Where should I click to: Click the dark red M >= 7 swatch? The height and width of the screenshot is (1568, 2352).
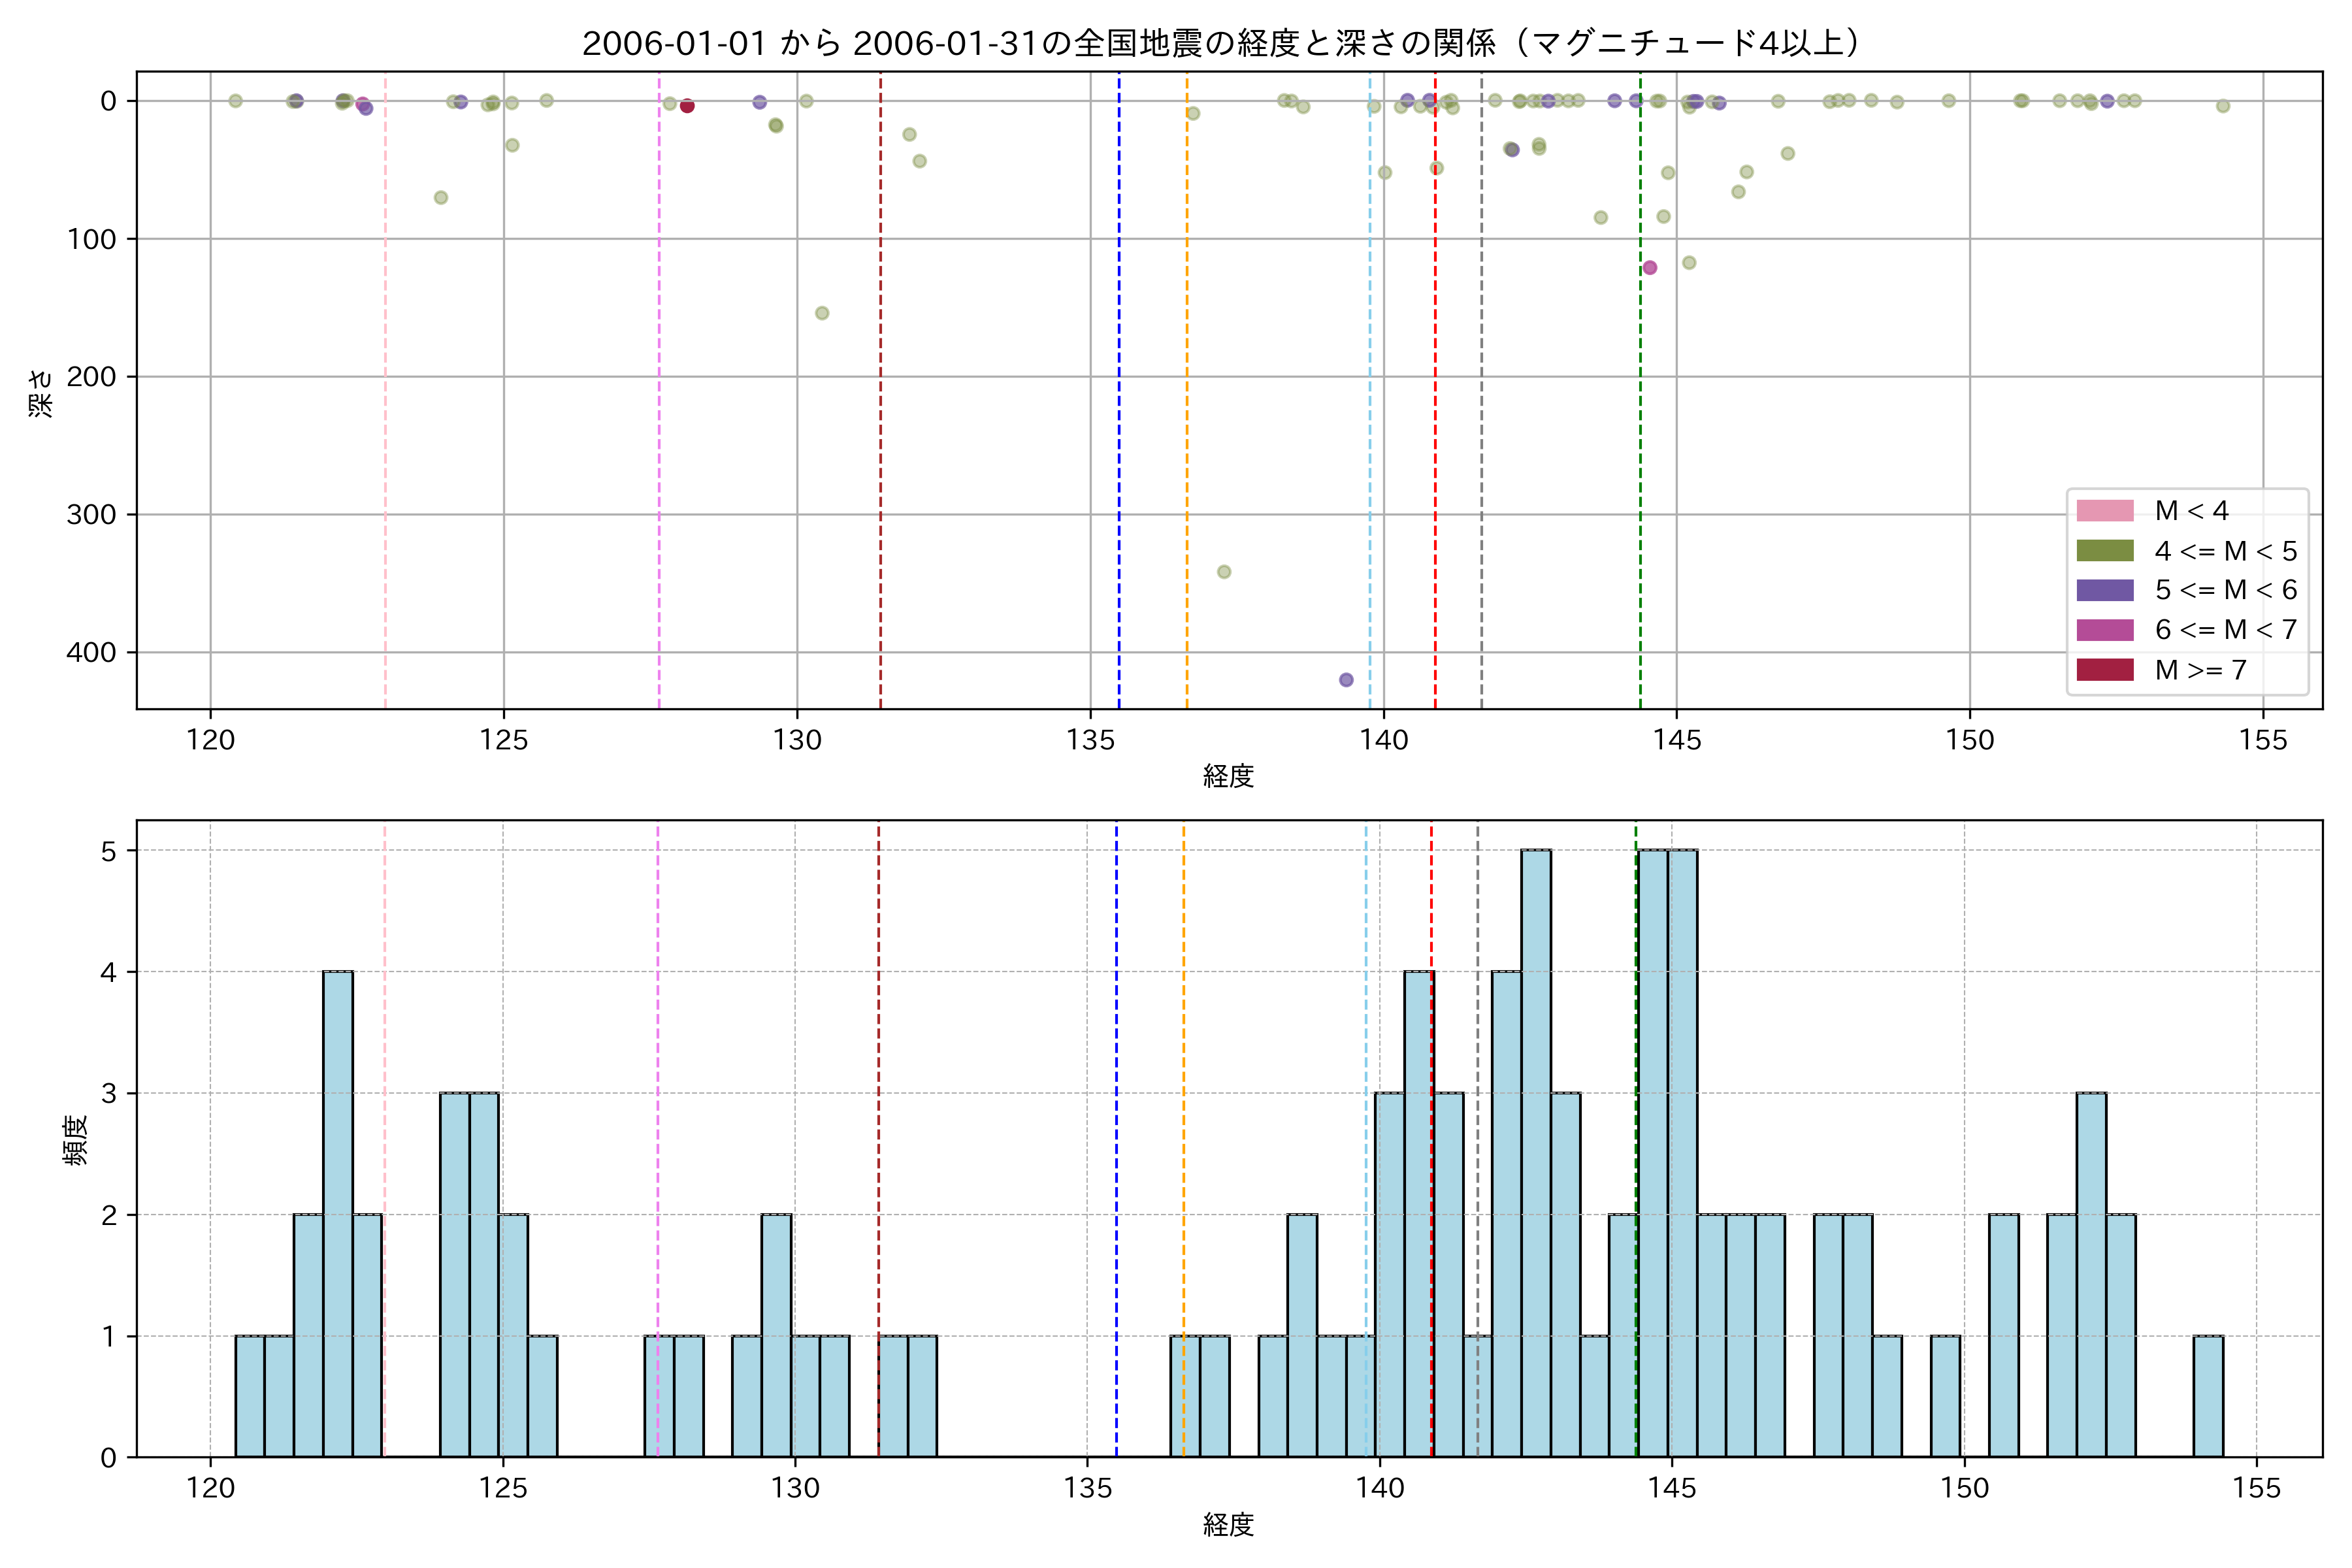point(2104,670)
